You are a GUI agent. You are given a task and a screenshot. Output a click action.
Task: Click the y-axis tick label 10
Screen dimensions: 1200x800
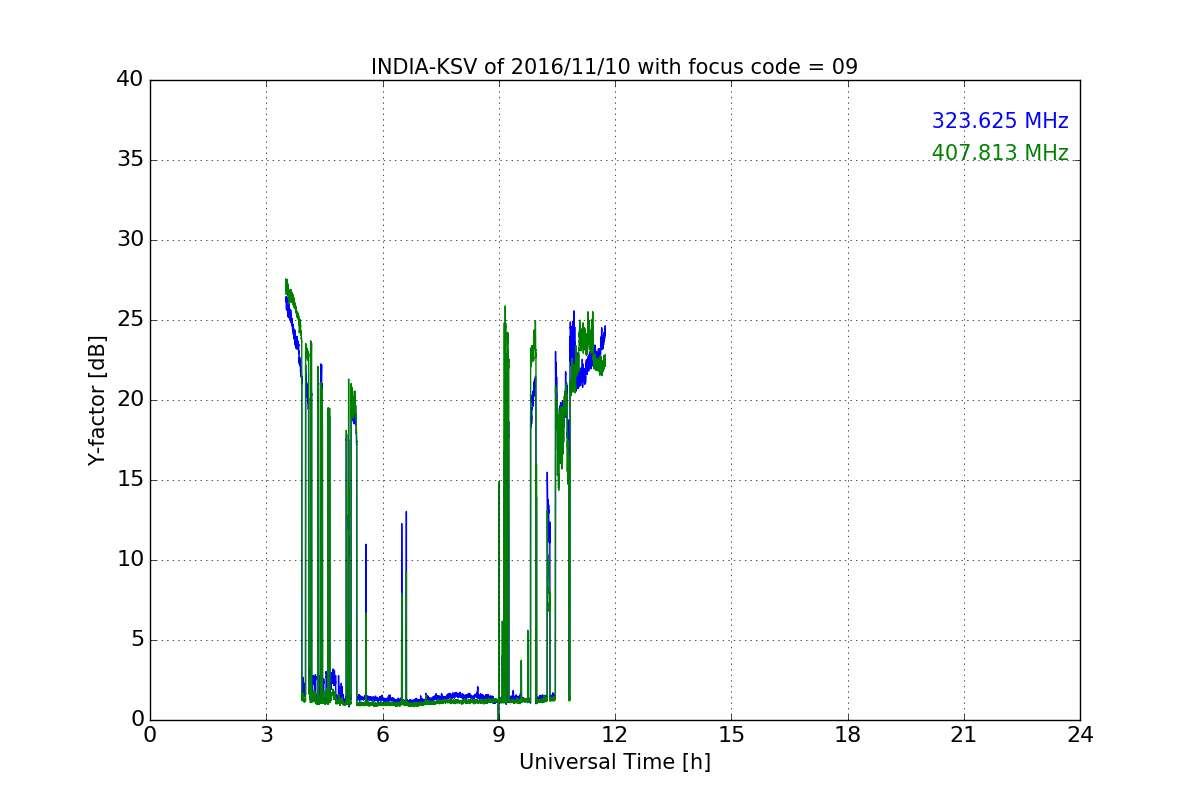(130, 560)
